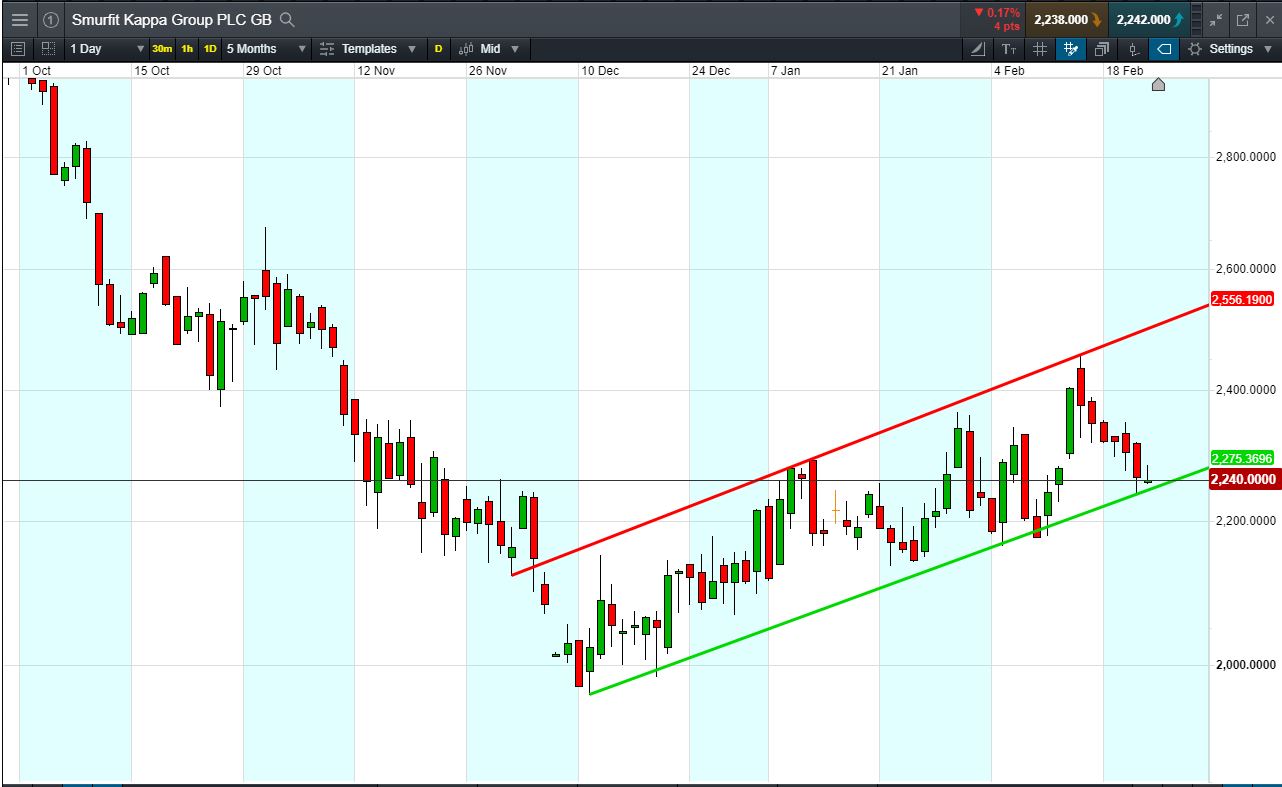Click the circled number one icon
Image resolution: width=1282 pixels, height=787 pixels.
point(50,19)
